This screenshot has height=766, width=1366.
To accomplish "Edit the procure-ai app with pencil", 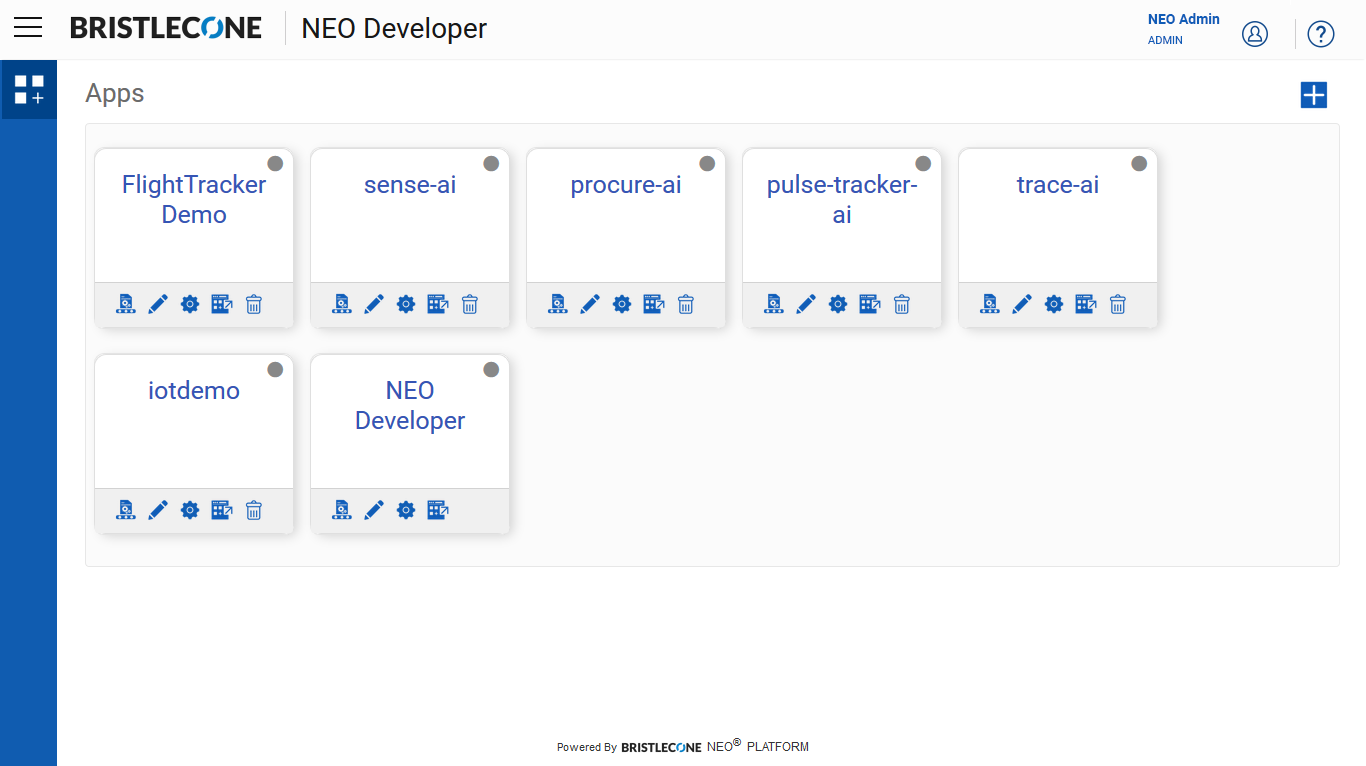I will (x=590, y=304).
